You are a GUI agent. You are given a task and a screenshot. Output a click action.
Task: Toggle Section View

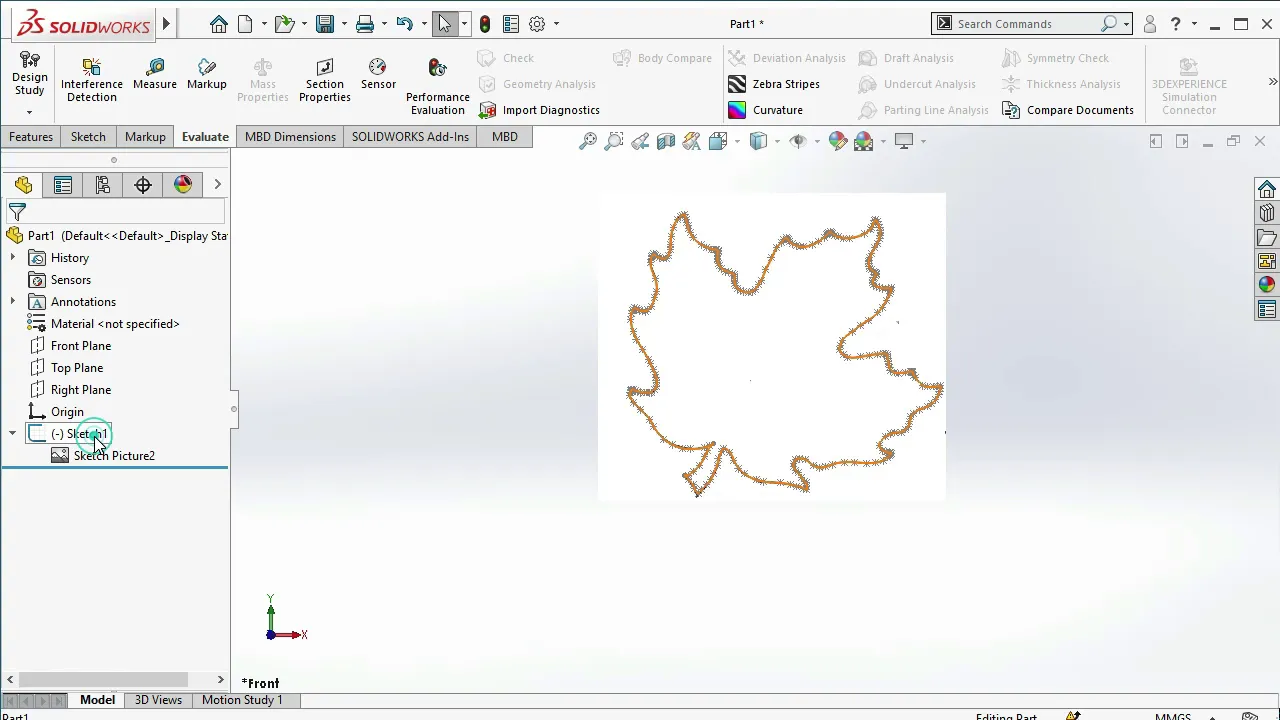[x=666, y=141]
